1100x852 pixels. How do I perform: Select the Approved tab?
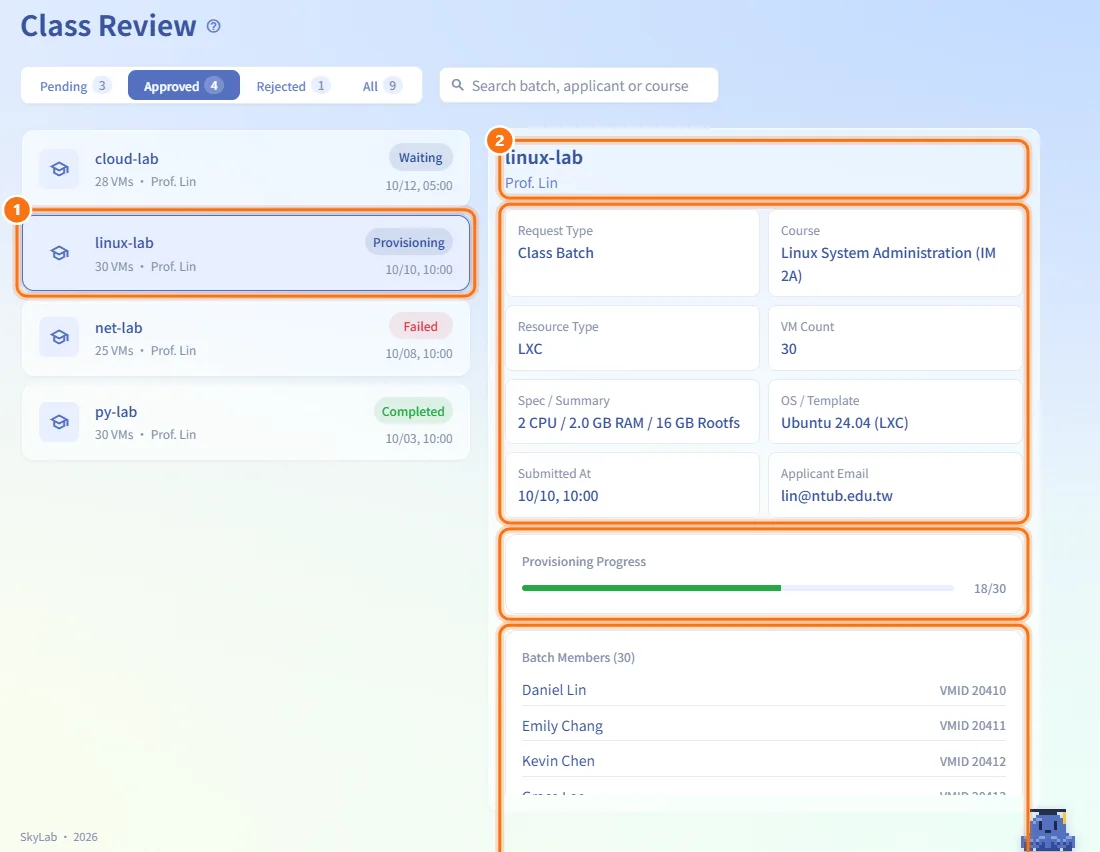pyautogui.click(x=184, y=86)
